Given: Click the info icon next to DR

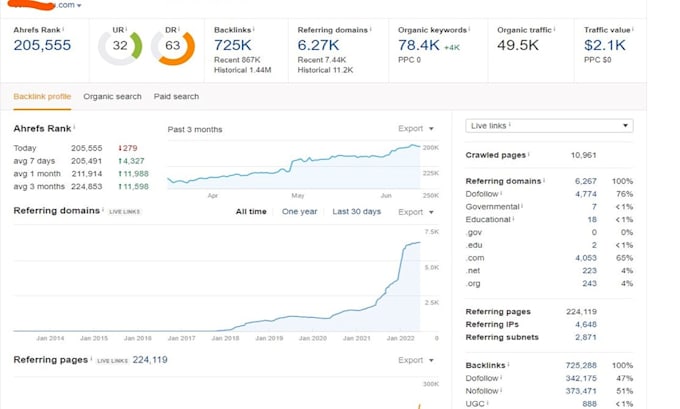Looking at the screenshot, I should point(179,29).
